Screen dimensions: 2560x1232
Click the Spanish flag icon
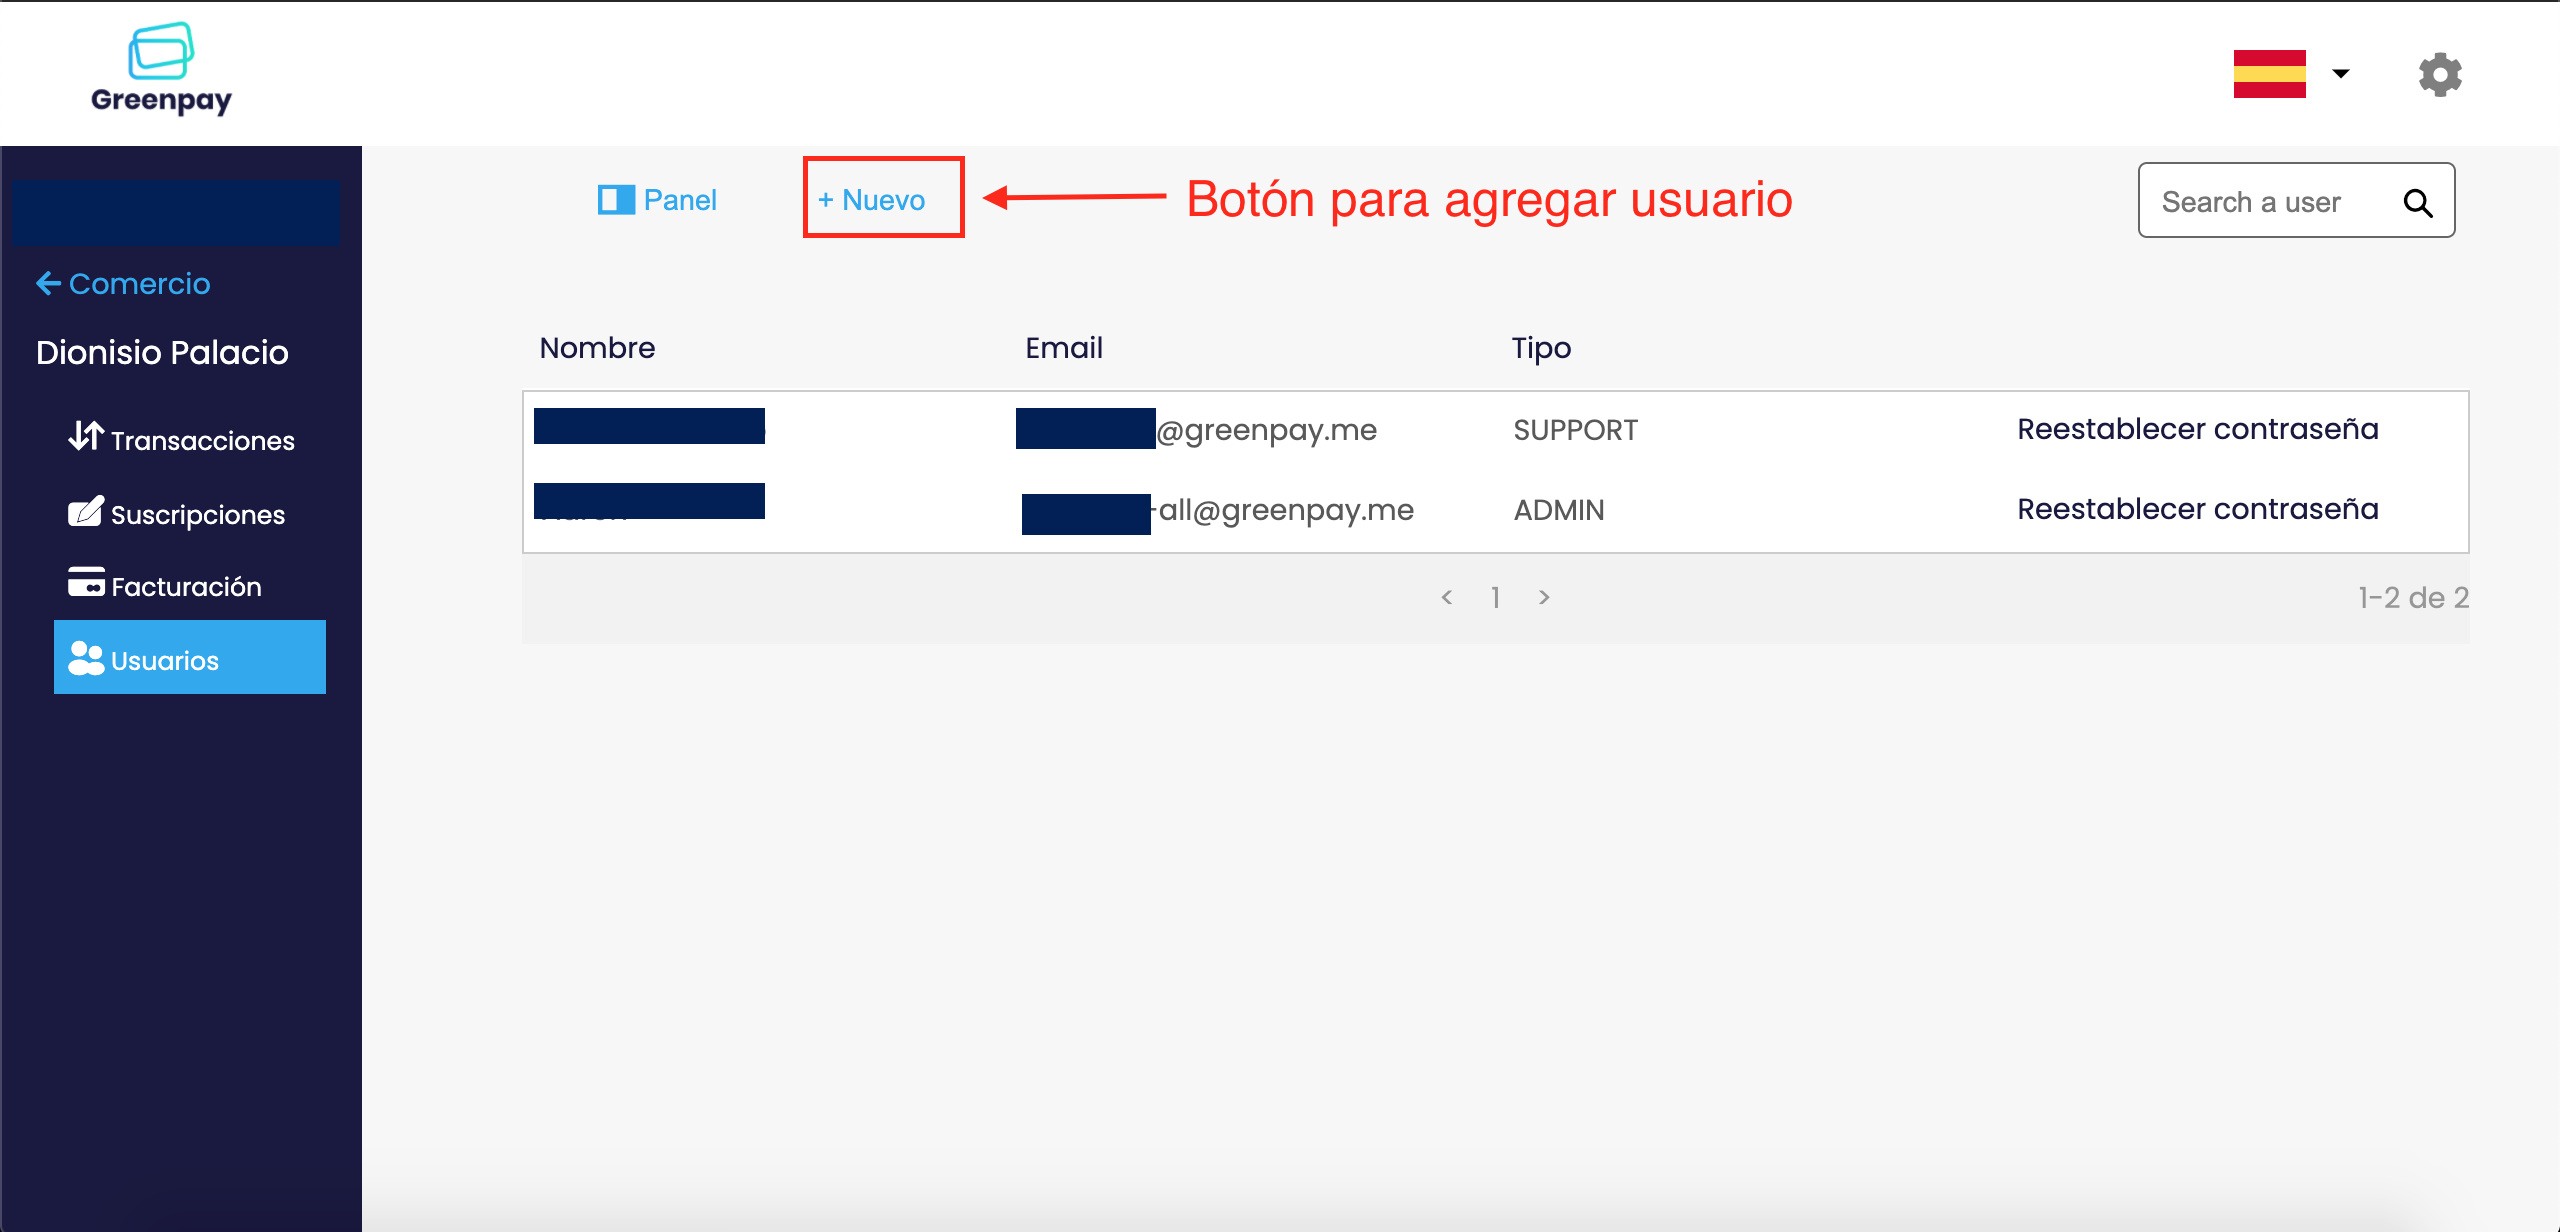click(x=2269, y=74)
